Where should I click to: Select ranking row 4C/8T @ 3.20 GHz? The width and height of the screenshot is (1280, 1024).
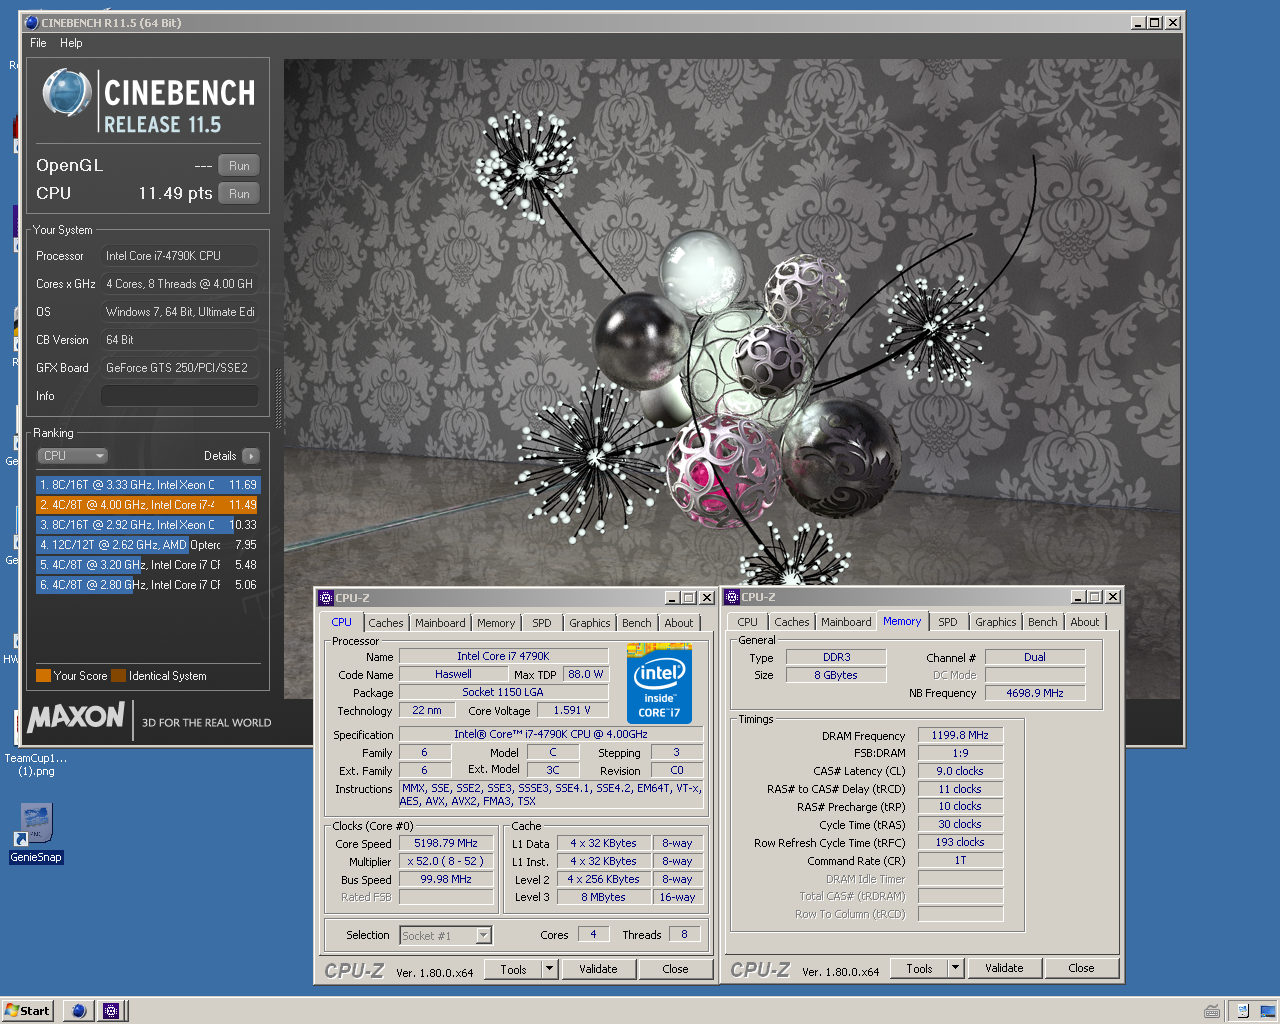pyautogui.click(x=147, y=565)
